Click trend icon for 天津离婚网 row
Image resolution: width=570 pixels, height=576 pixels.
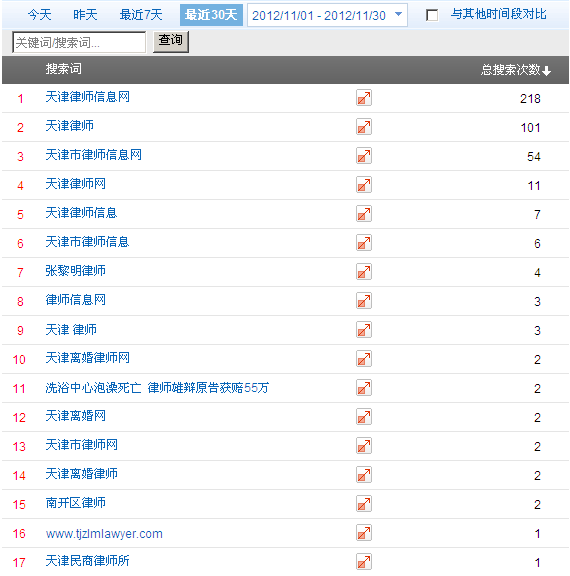tap(364, 417)
